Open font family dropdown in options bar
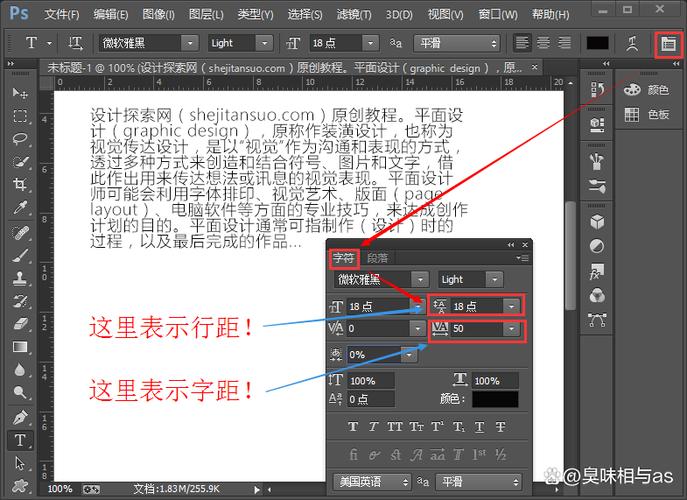Screen dimensions: 687x500 [x=190, y=43]
